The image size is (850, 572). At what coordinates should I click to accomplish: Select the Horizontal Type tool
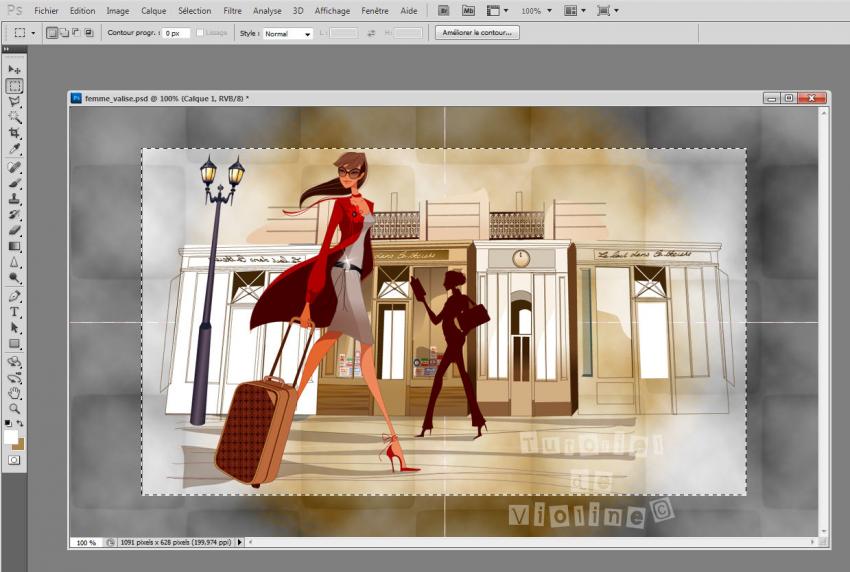click(15, 312)
